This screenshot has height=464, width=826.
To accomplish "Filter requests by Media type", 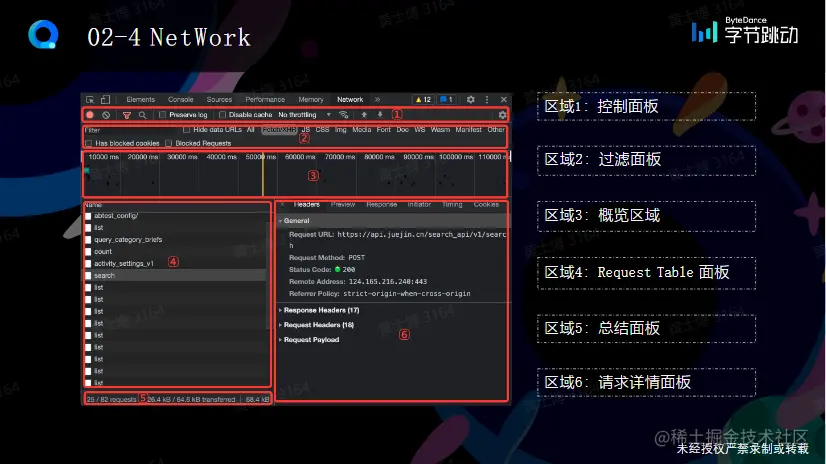I will (361, 130).
